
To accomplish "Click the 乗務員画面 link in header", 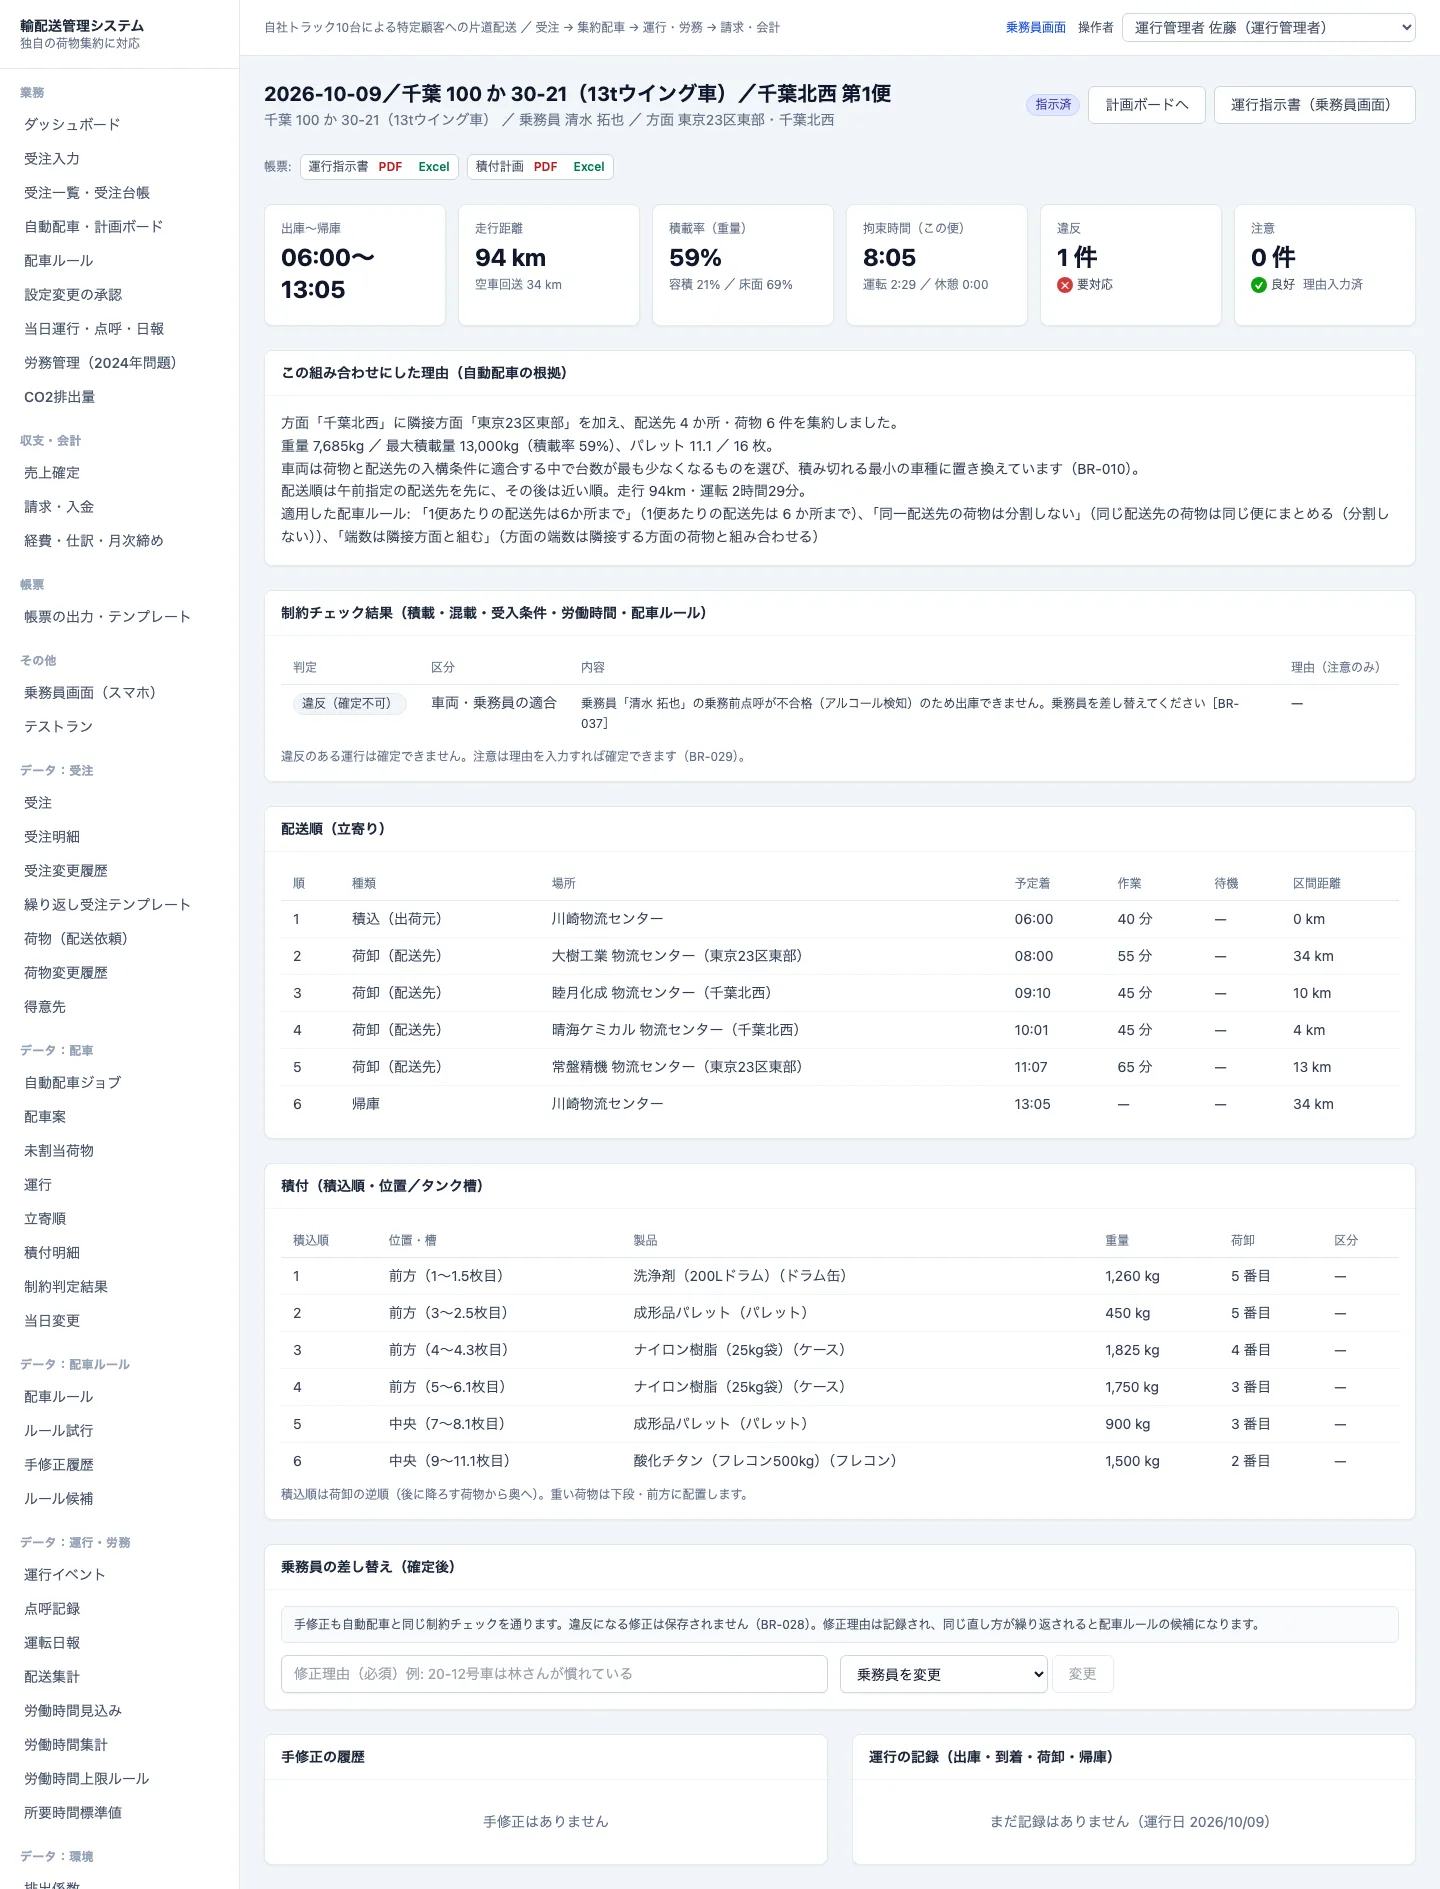I will click(x=1036, y=28).
